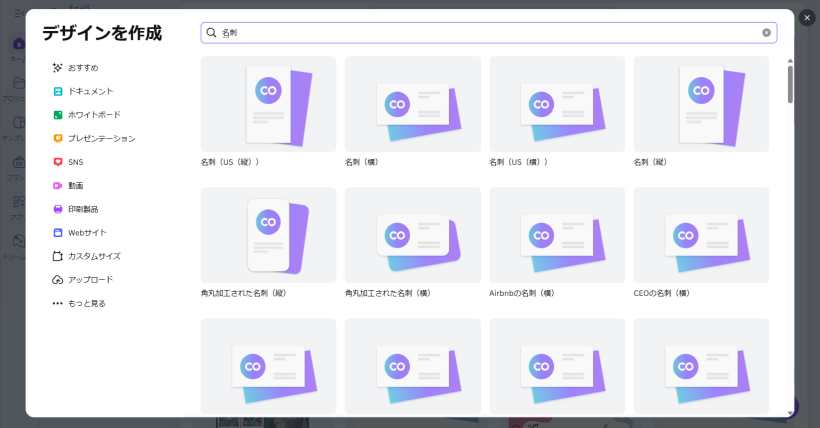Open the Airbnbの名刺（横） link

point(522,293)
